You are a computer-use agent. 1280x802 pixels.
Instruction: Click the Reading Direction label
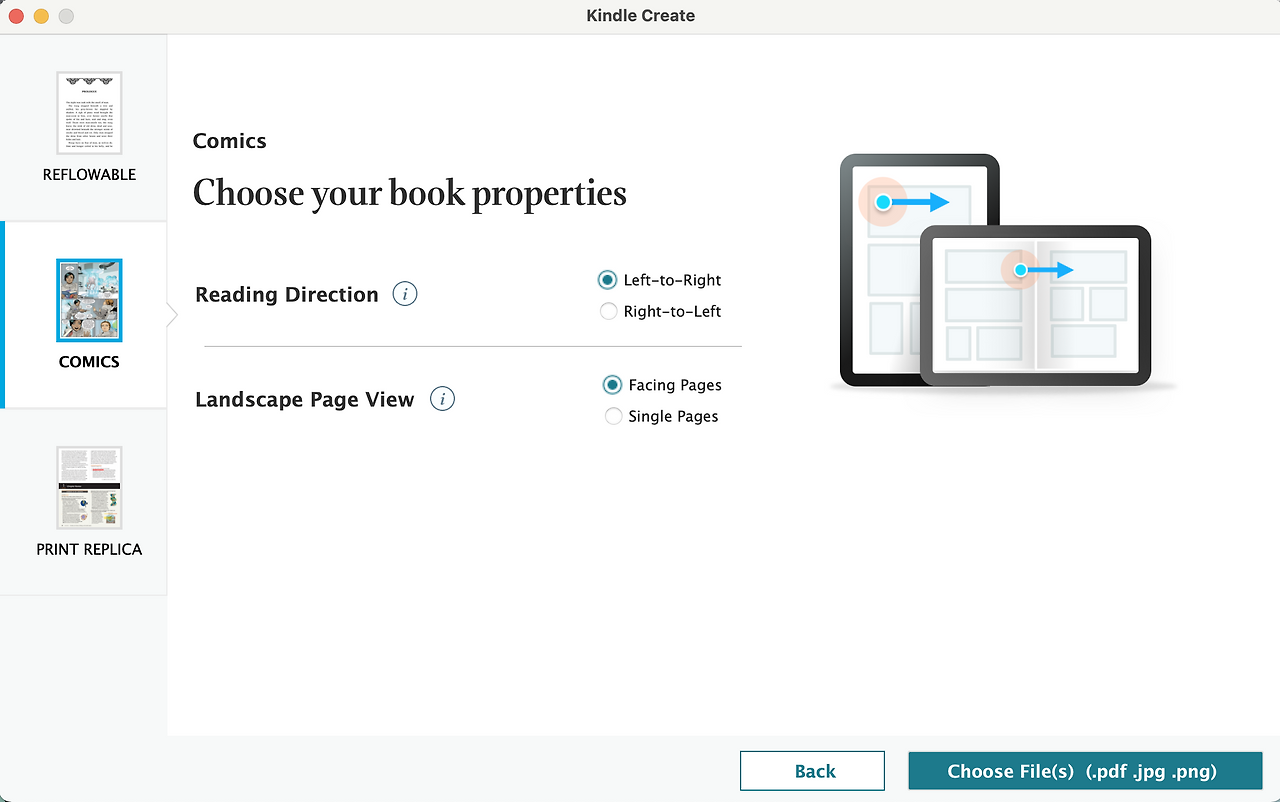287,294
